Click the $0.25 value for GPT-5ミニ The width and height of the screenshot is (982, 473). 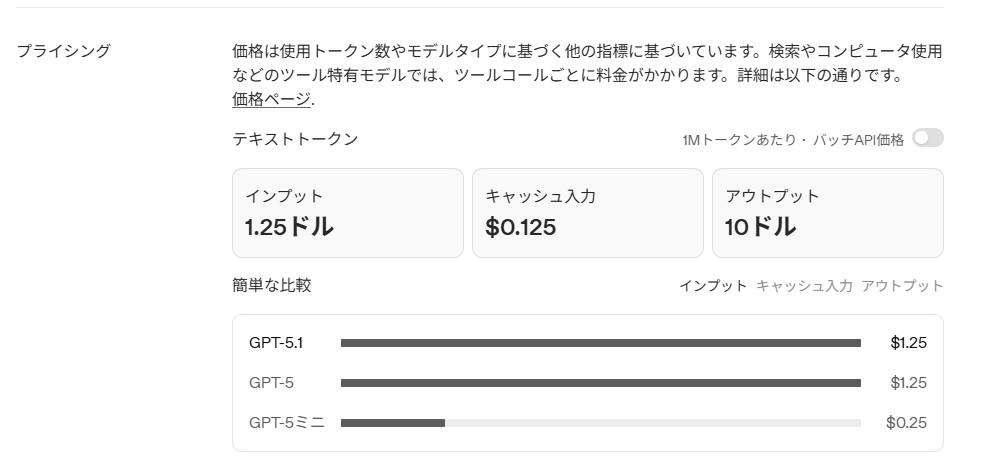tap(906, 423)
